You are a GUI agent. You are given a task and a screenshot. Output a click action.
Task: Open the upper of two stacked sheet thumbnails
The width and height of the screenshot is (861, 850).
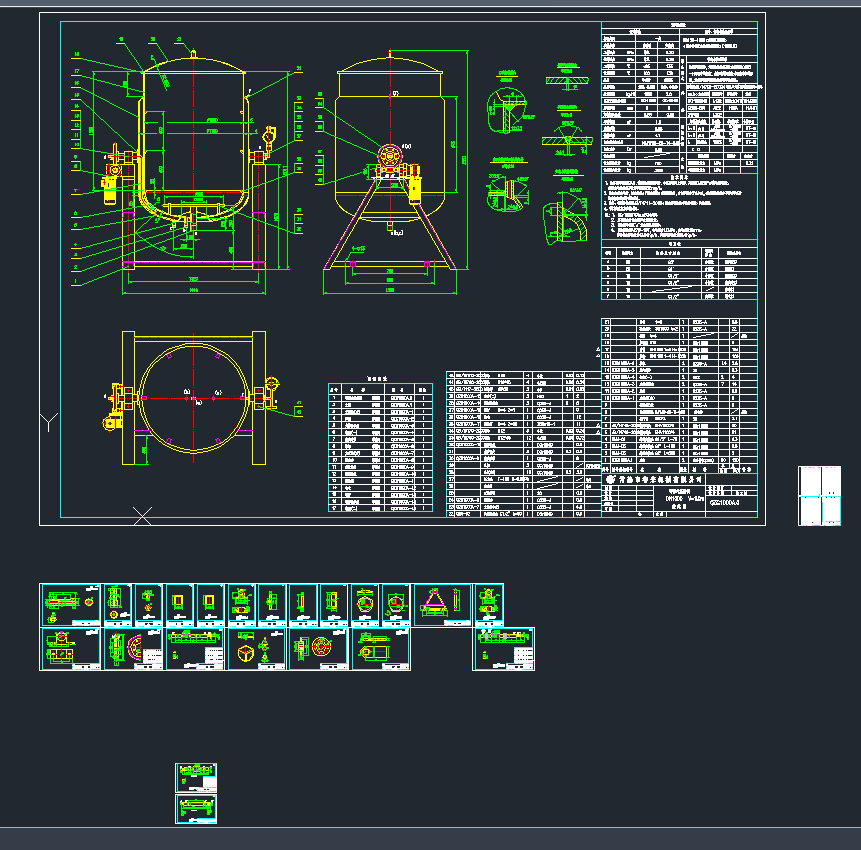point(196,777)
